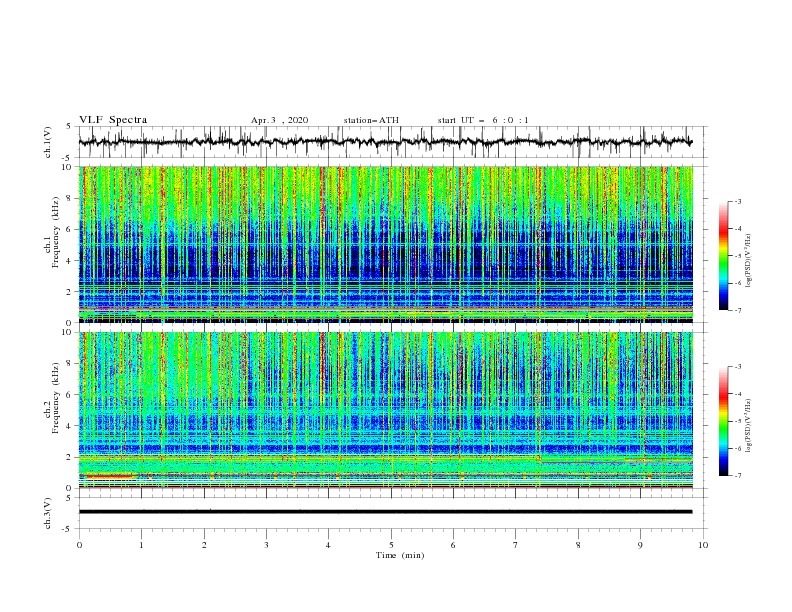Click the ch.2 spectrogram panel

(386, 410)
